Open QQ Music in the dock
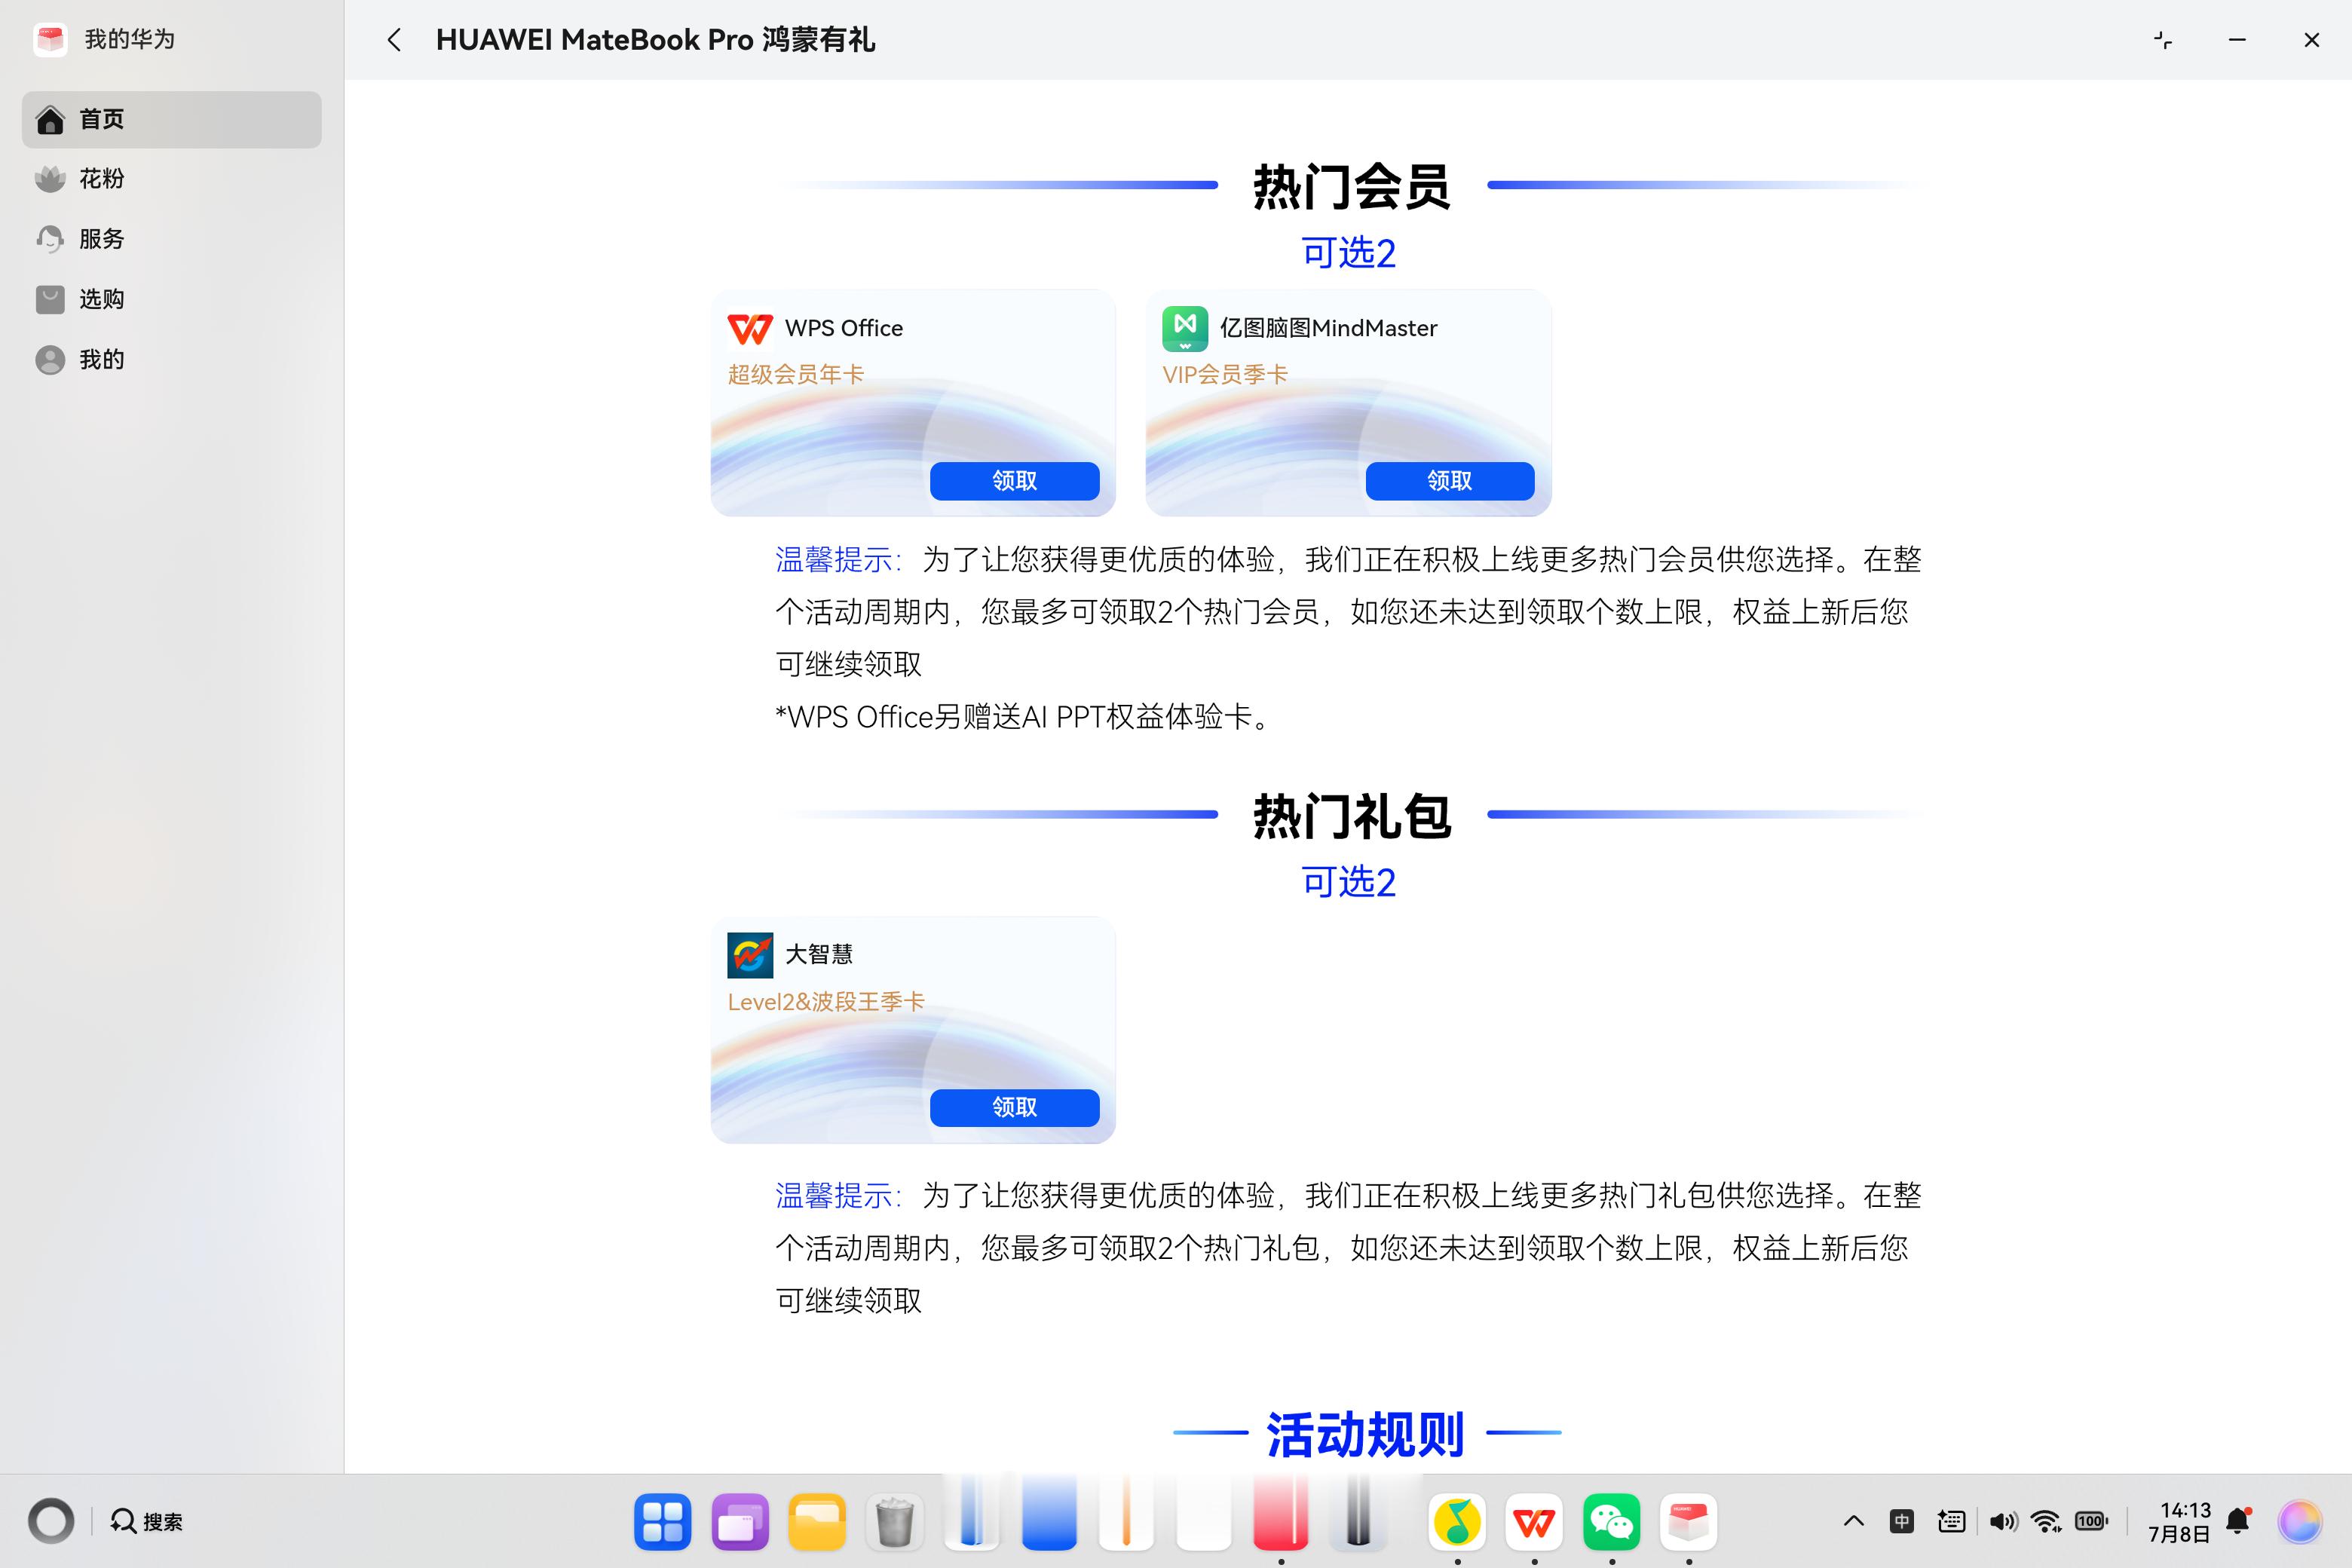This screenshot has width=2352, height=1568. pos(1457,1521)
